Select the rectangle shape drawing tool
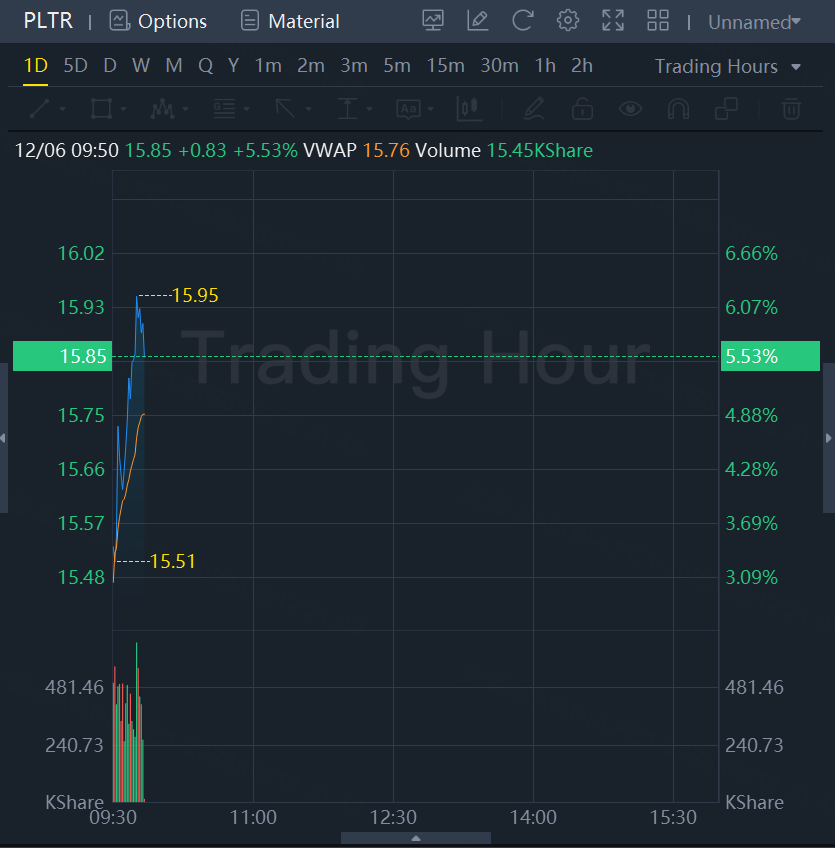The width and height of the screenshot is (835, 848). tap(101, 108)
